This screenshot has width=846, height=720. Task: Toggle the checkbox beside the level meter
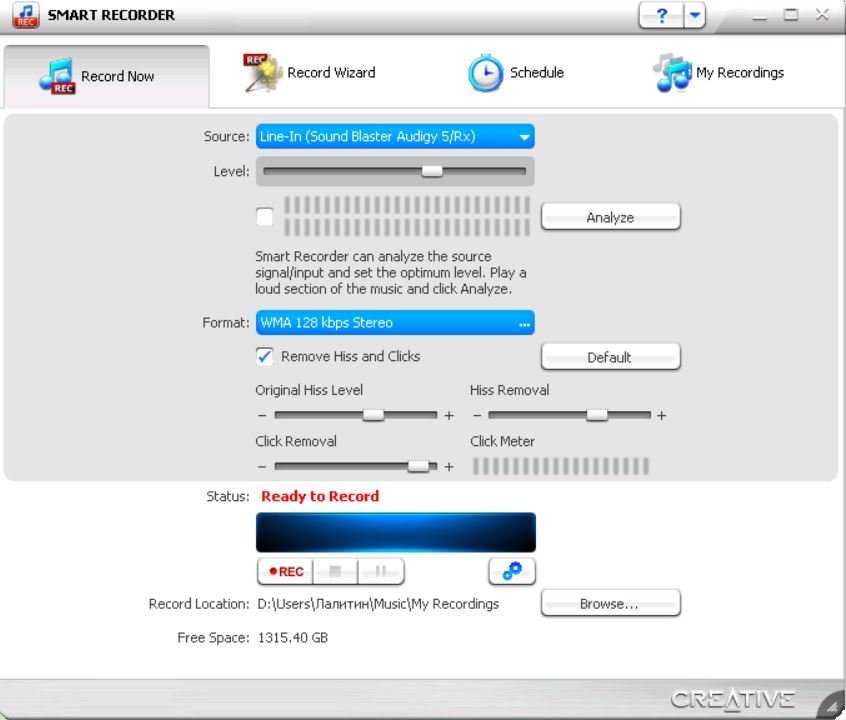pos(265,217)
